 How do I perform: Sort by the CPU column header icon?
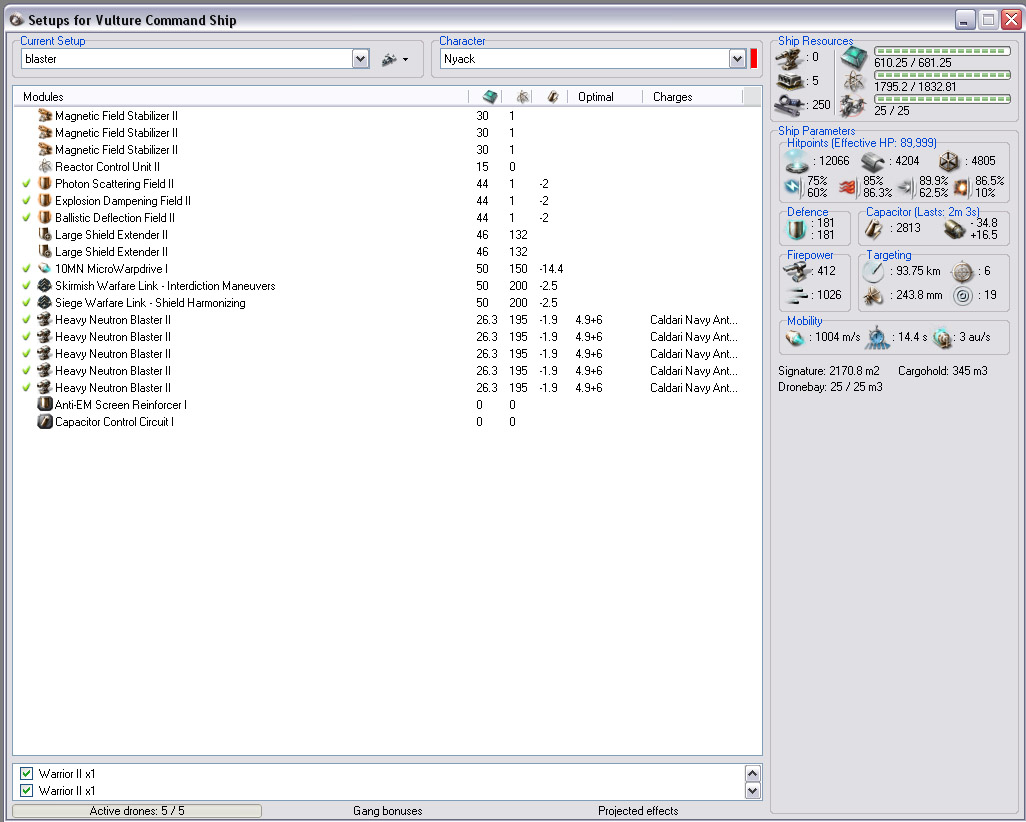pos(489,97)
